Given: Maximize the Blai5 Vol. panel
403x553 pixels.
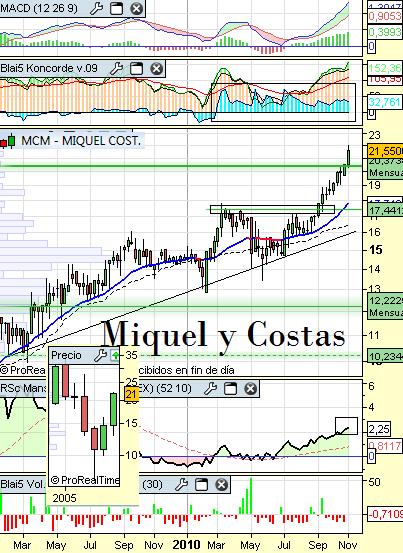Looking at the screenshot, I should (201, 485).
